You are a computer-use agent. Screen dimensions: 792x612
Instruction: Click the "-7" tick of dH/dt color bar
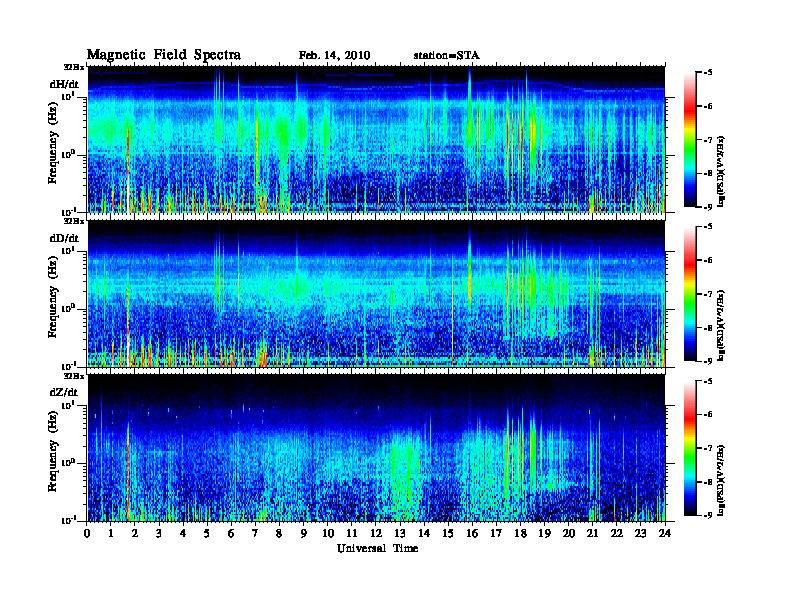point(708,140)
